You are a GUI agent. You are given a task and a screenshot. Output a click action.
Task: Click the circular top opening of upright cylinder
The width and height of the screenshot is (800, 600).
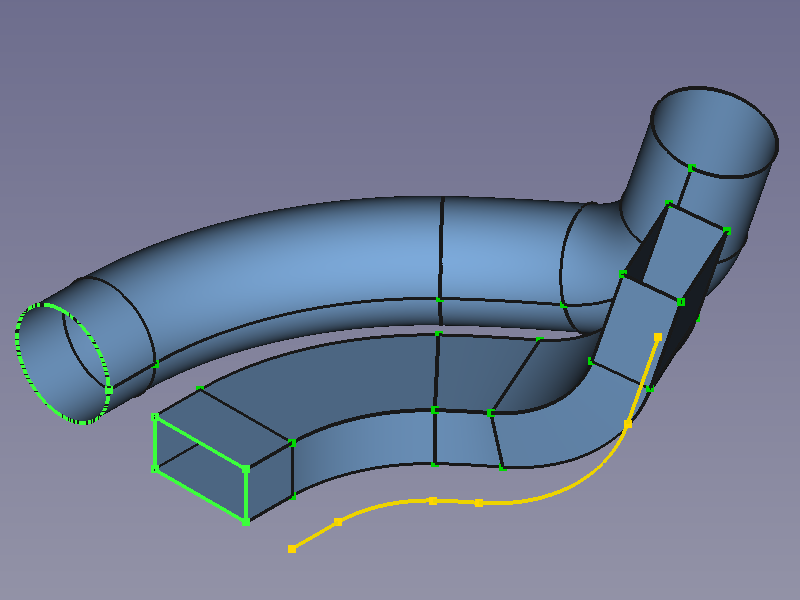(714, 132)
